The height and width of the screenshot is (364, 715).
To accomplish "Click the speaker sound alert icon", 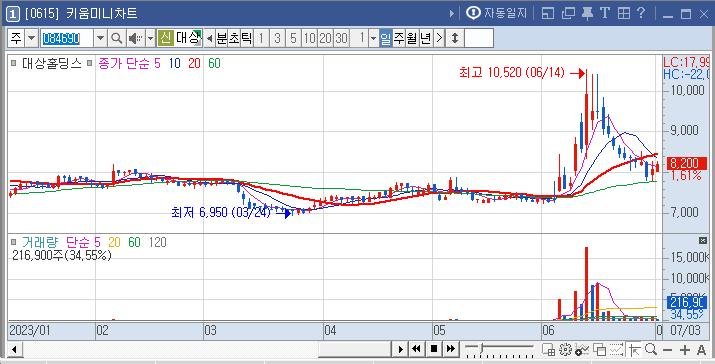I will click(x=135, y=38).
